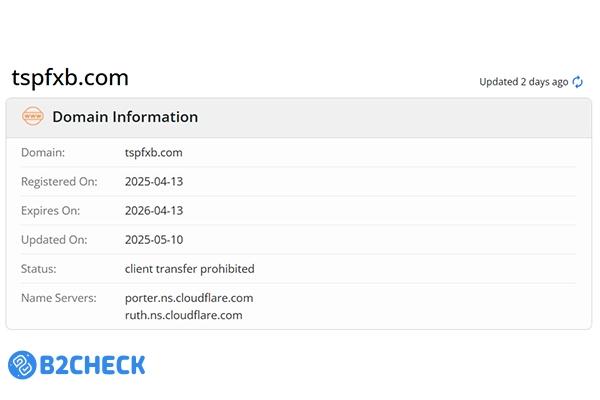Click the B2CHECK brand text
600x400 pixels.
92,365
